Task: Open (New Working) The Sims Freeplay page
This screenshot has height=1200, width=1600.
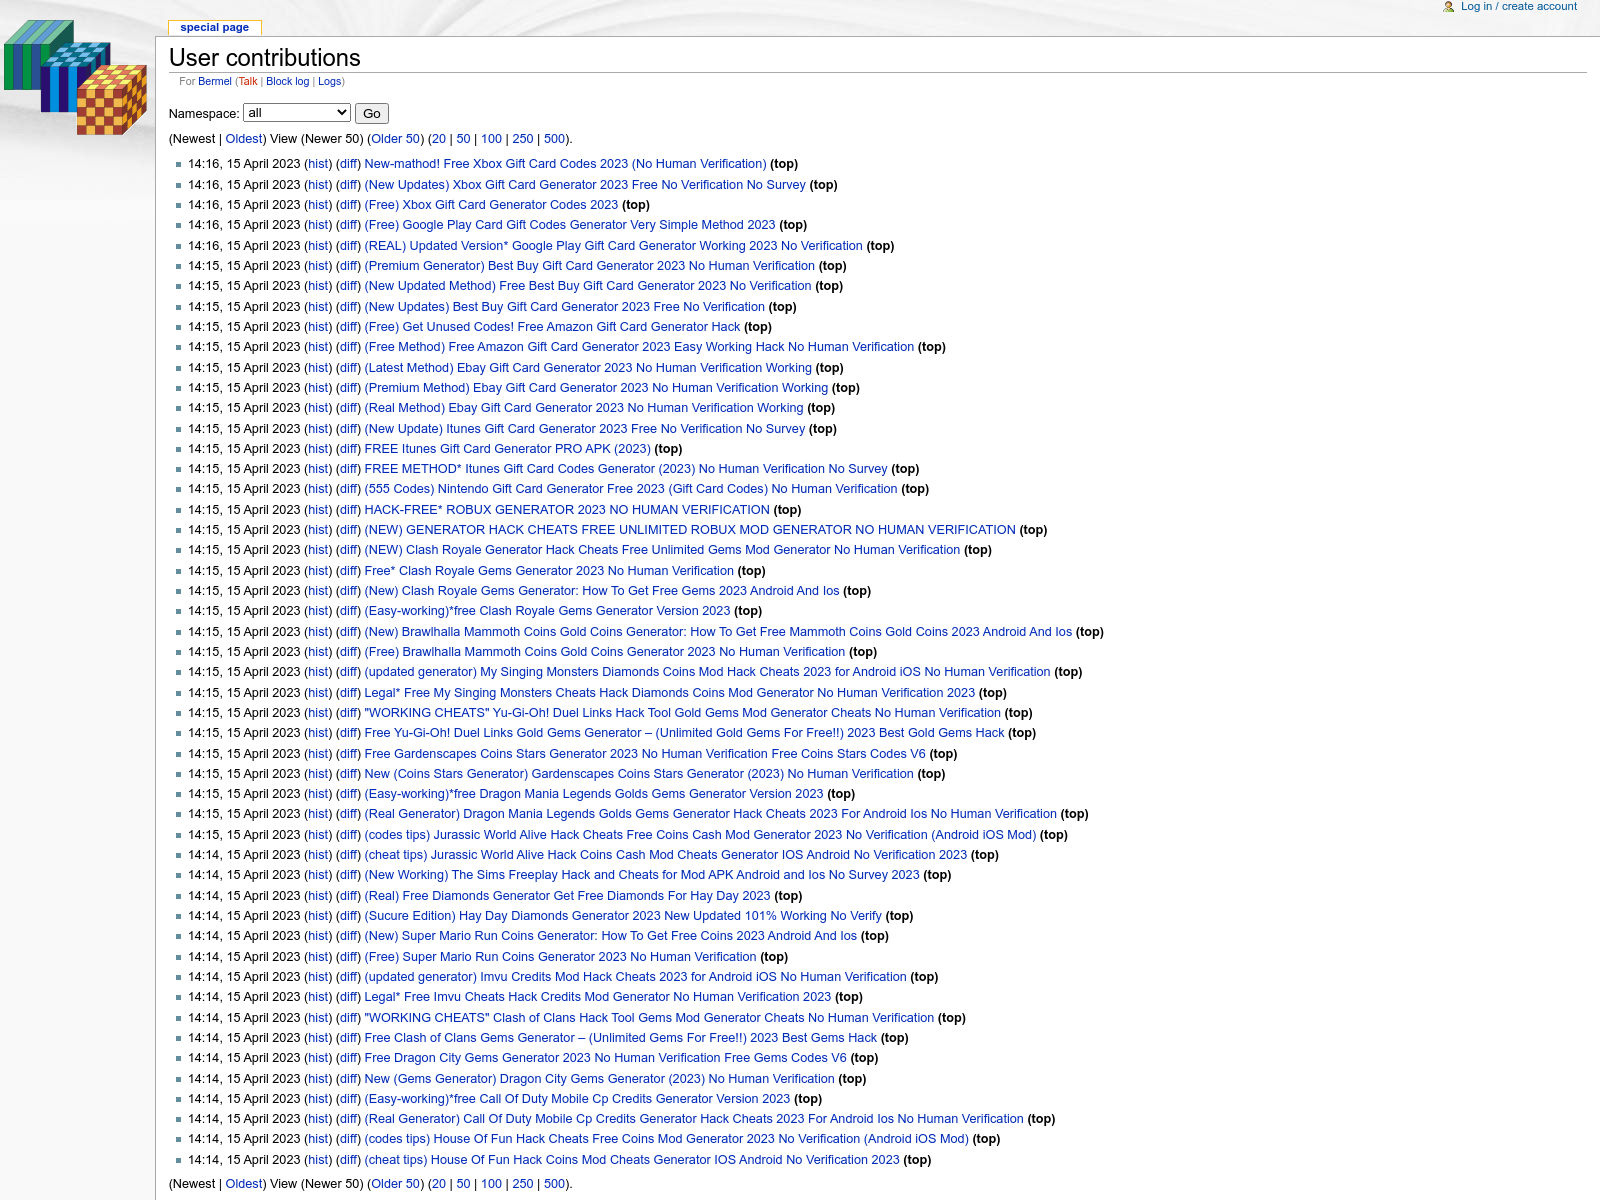Action: [642, 875]
